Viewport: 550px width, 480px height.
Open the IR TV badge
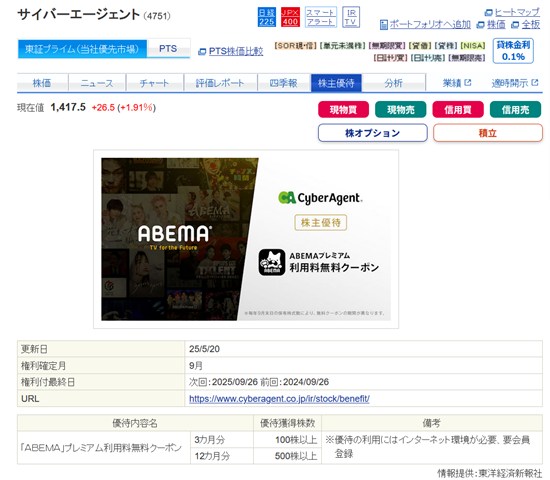351,17
